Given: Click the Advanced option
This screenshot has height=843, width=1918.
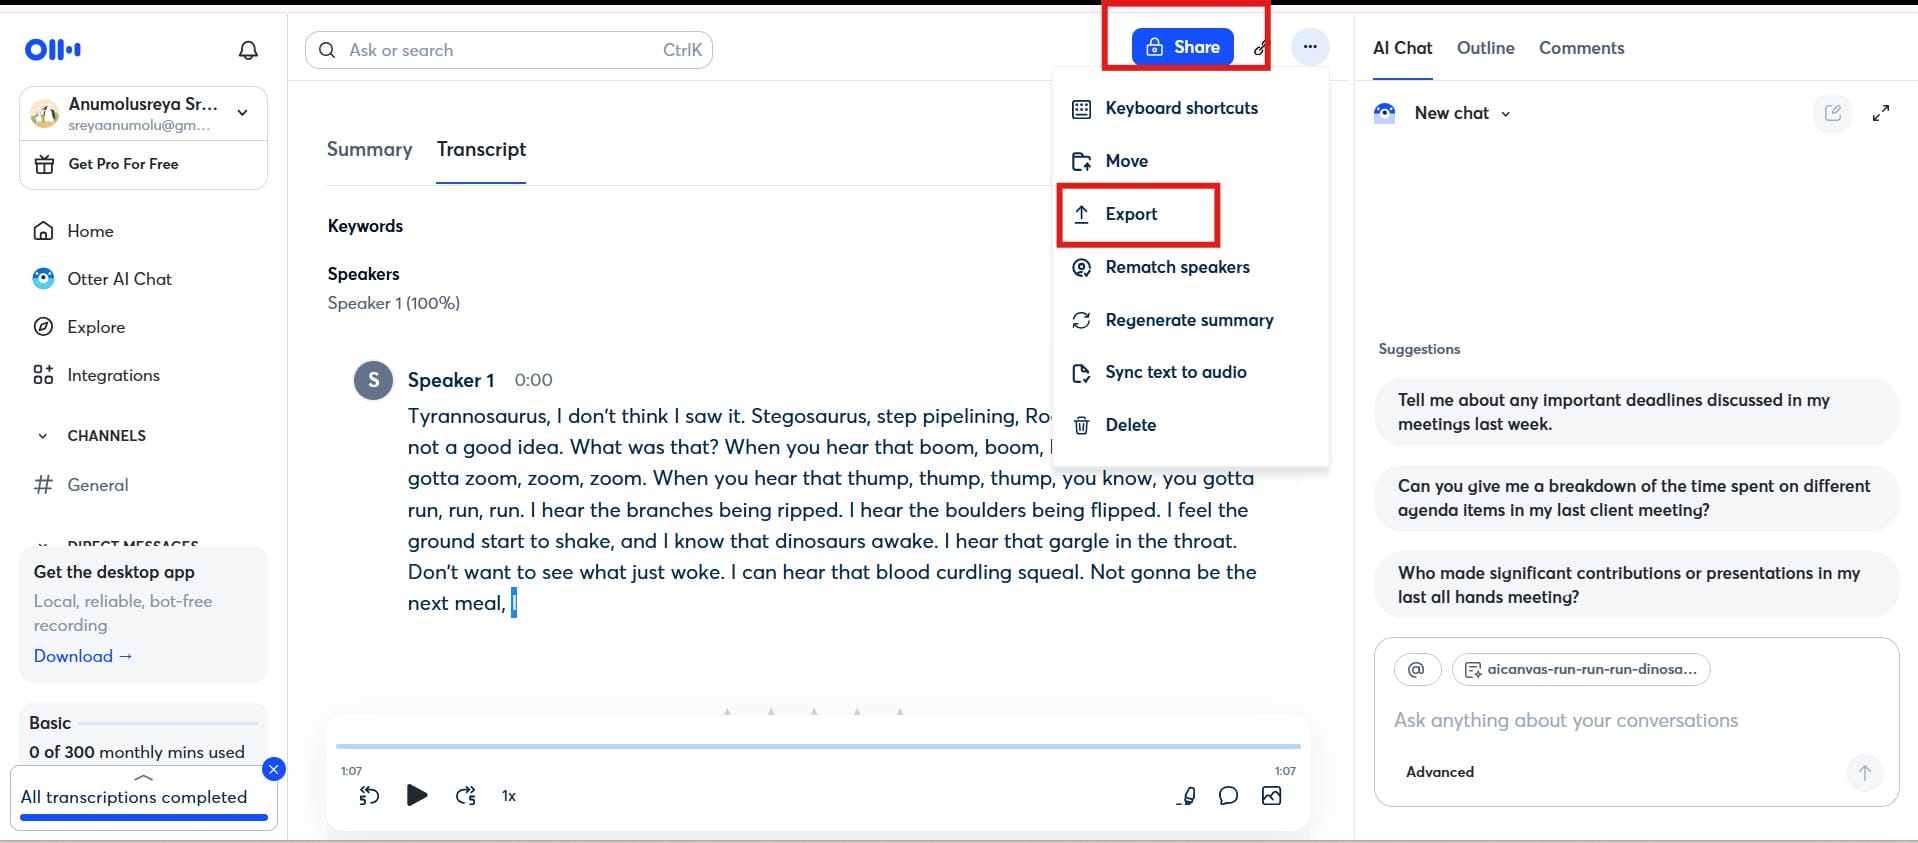Looking at the screenshot, I should pyautogui.click(x=1439, y=772).
